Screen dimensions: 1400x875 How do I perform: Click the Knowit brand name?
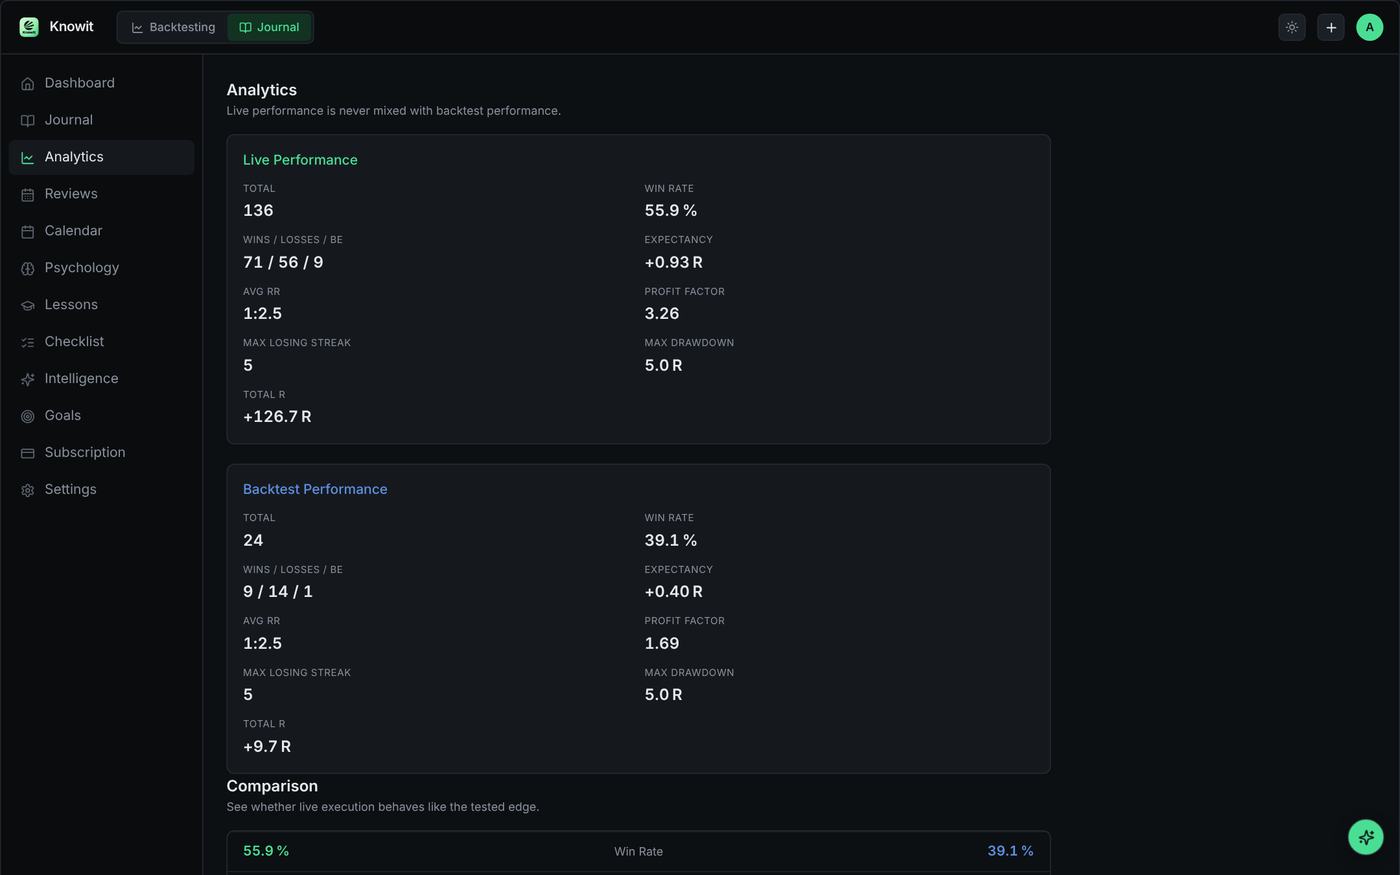point(71,27)
